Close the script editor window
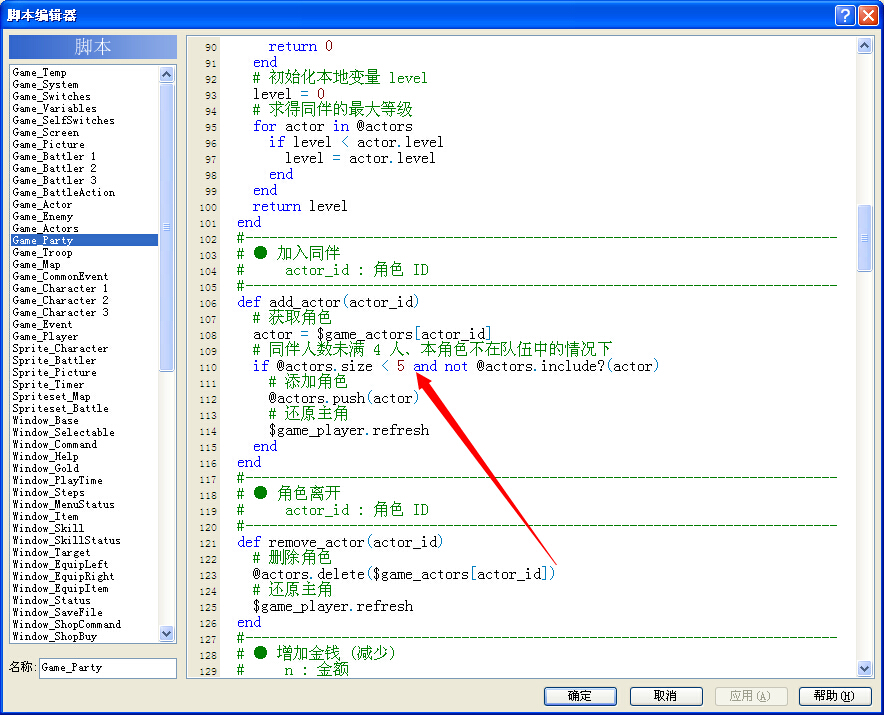Screen dimensions: 884x715 [868, 15]
